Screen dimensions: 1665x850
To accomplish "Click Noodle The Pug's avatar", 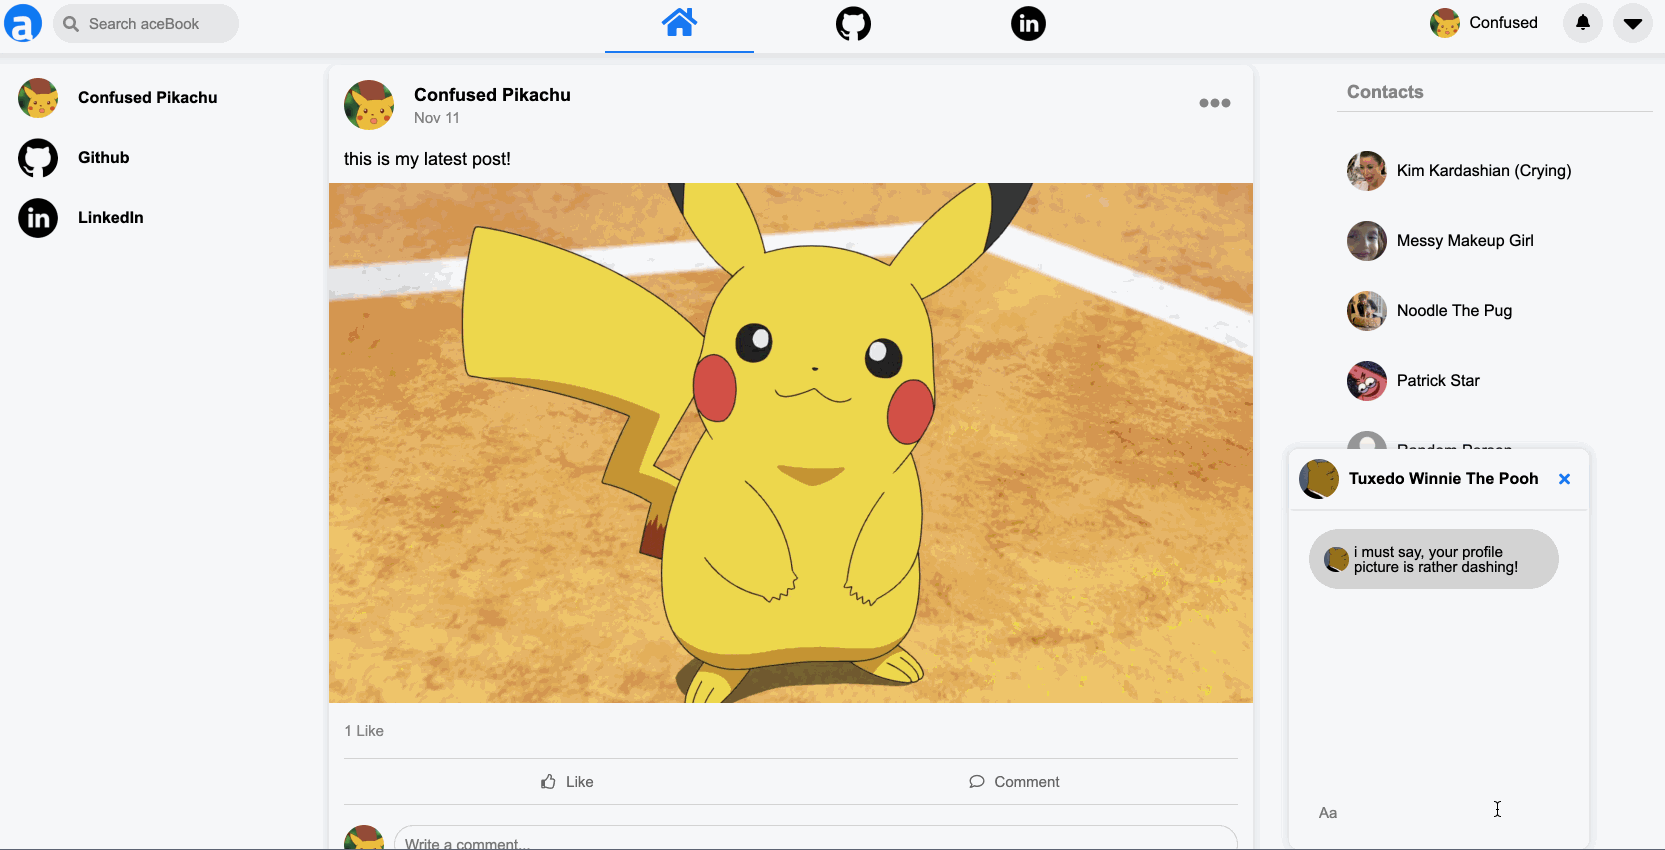I will click(1367, 311).
